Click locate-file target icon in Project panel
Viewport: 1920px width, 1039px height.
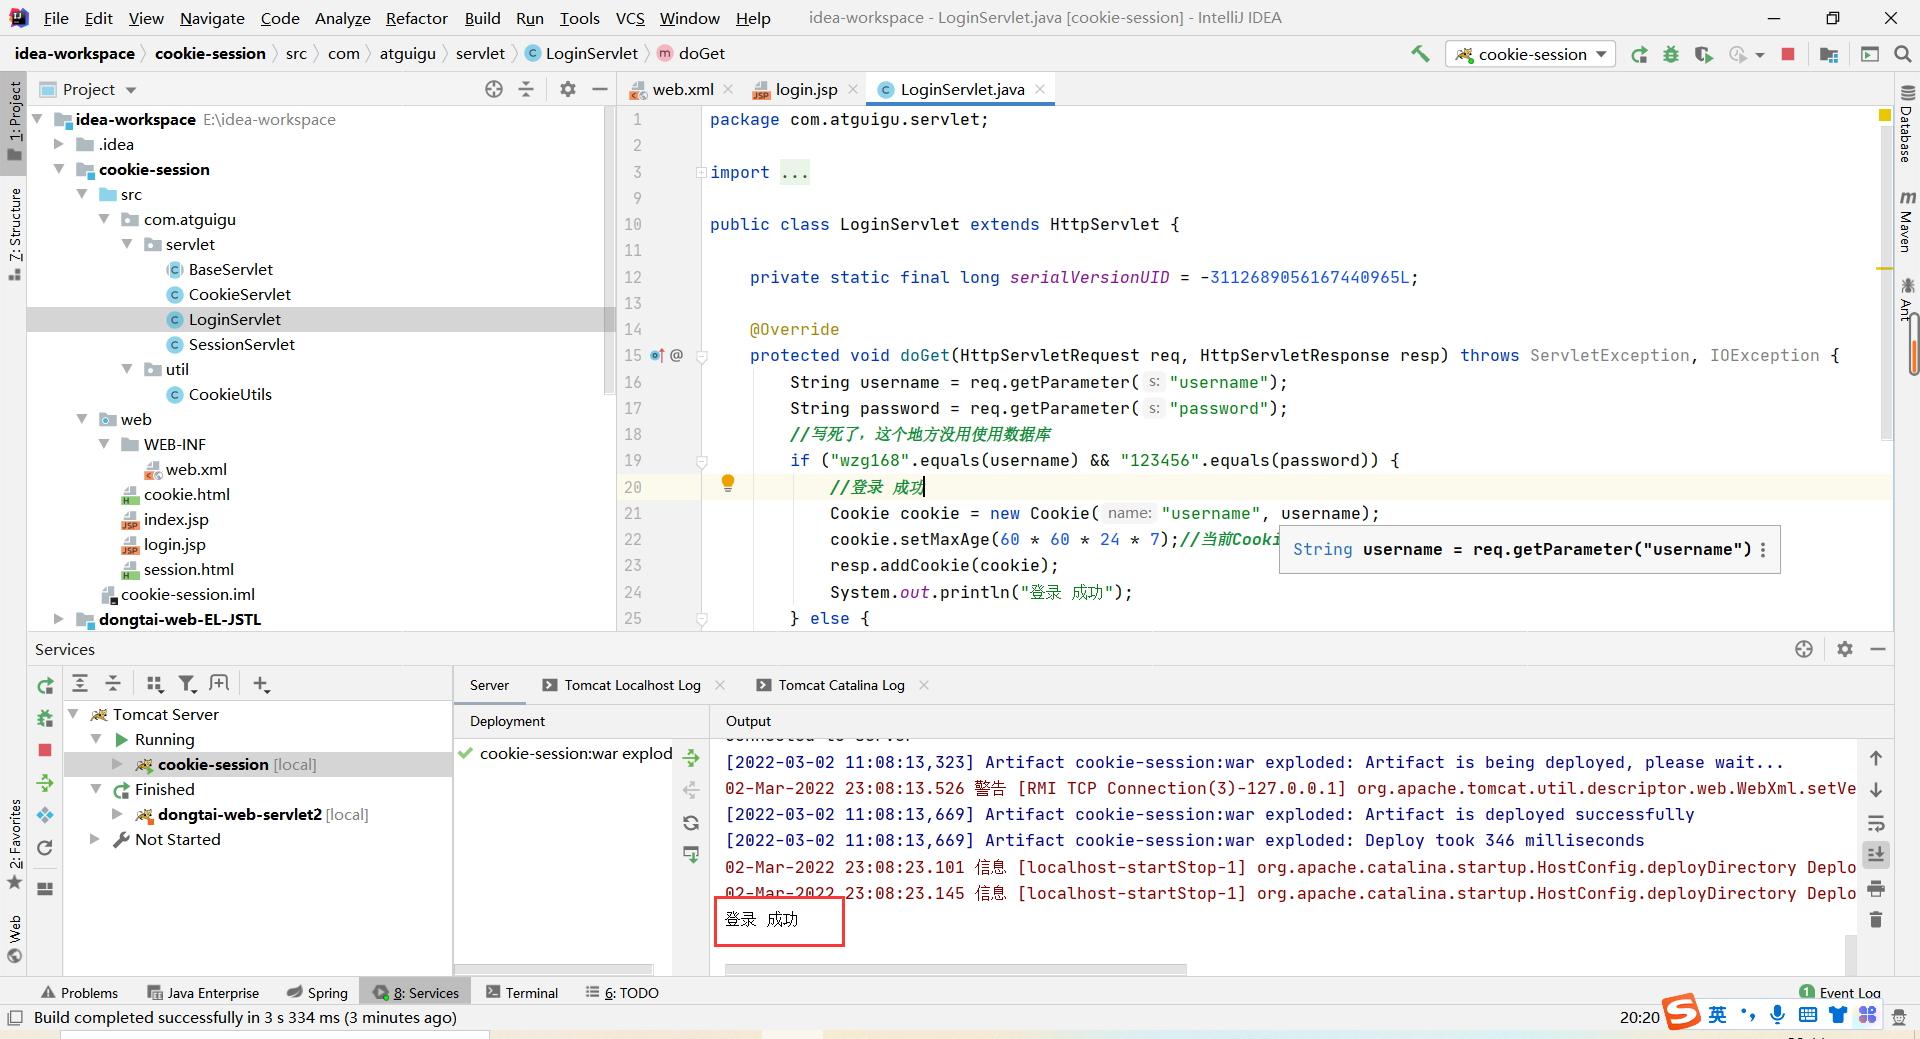494,89
